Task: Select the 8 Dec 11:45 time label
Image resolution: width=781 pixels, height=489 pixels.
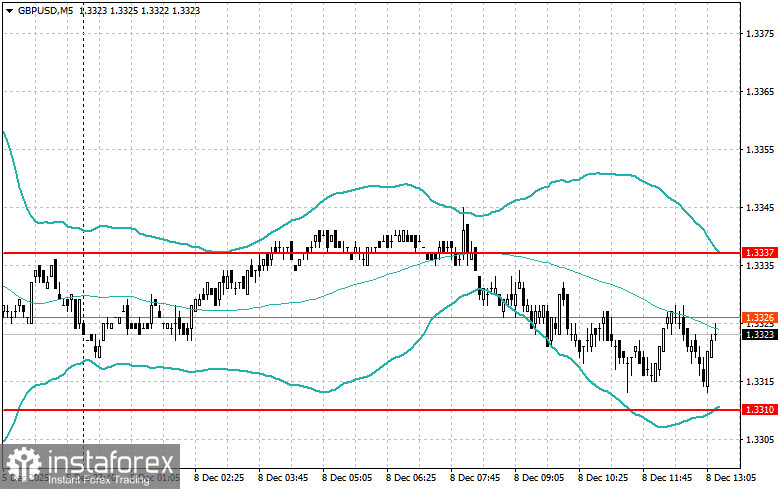Action: [x=667, y=478]
